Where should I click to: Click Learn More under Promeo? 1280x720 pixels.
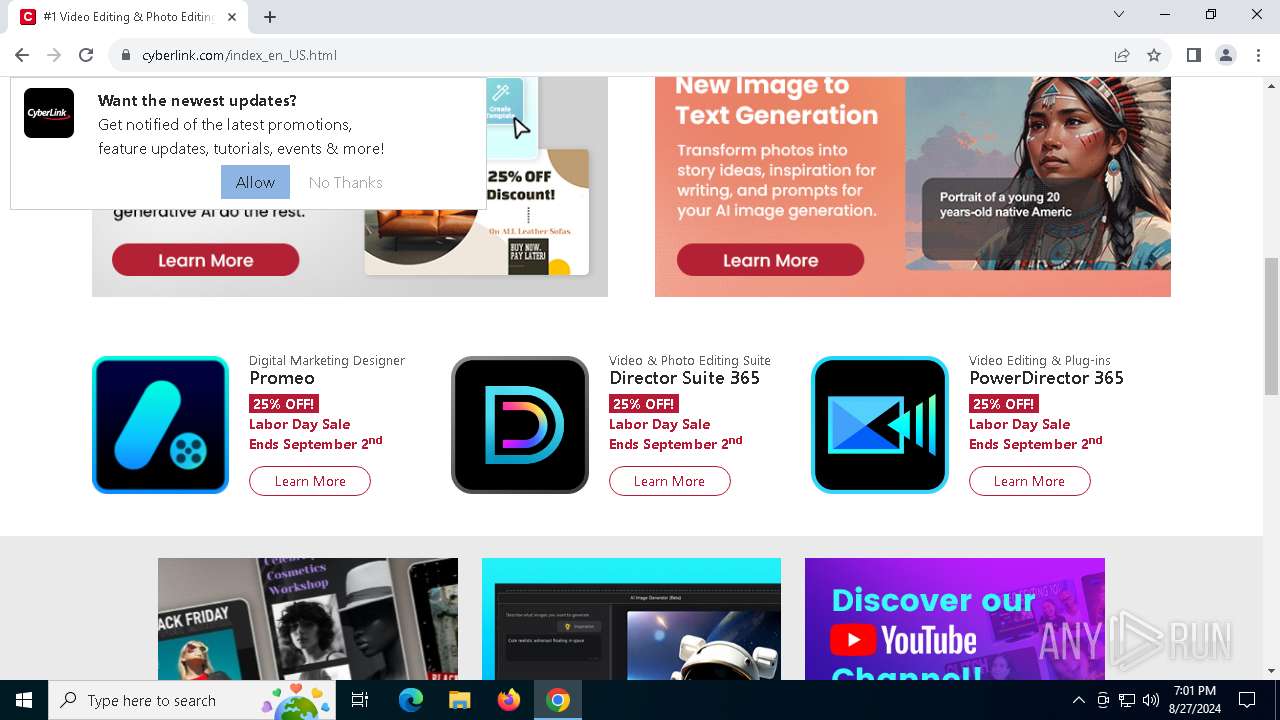[x=310, y=481]
